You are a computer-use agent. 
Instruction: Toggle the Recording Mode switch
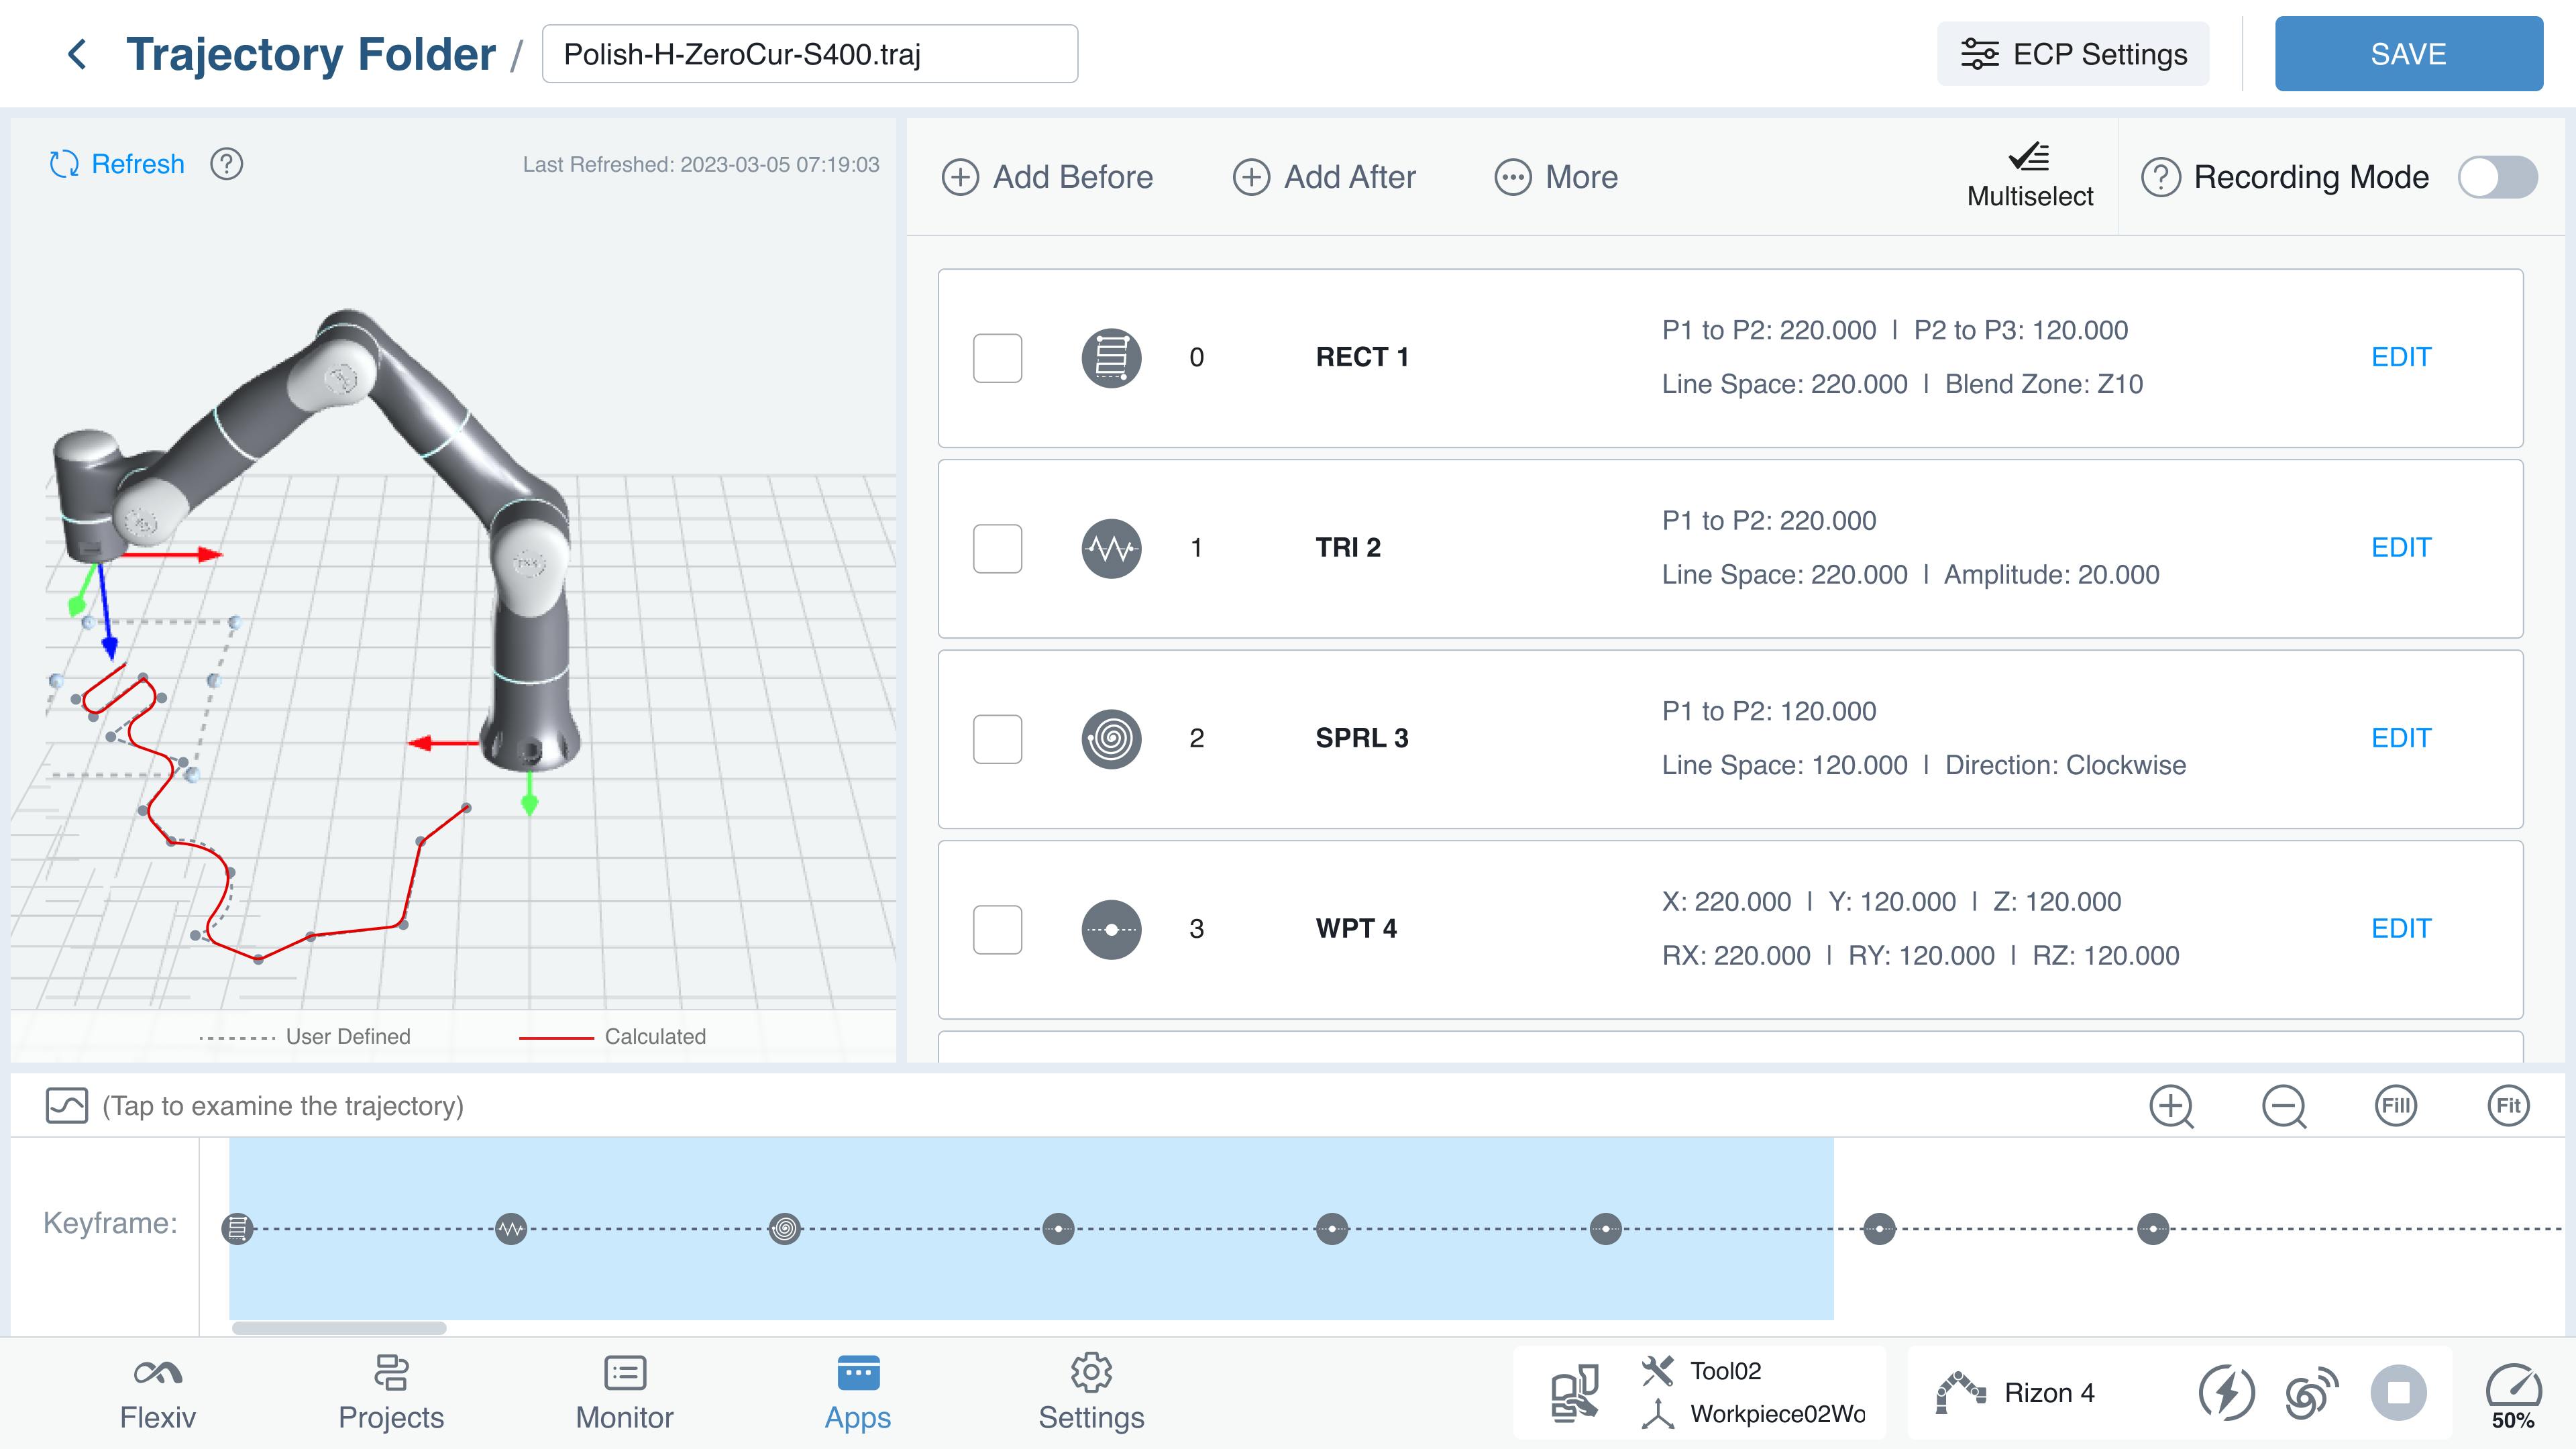coord(2497,178)
